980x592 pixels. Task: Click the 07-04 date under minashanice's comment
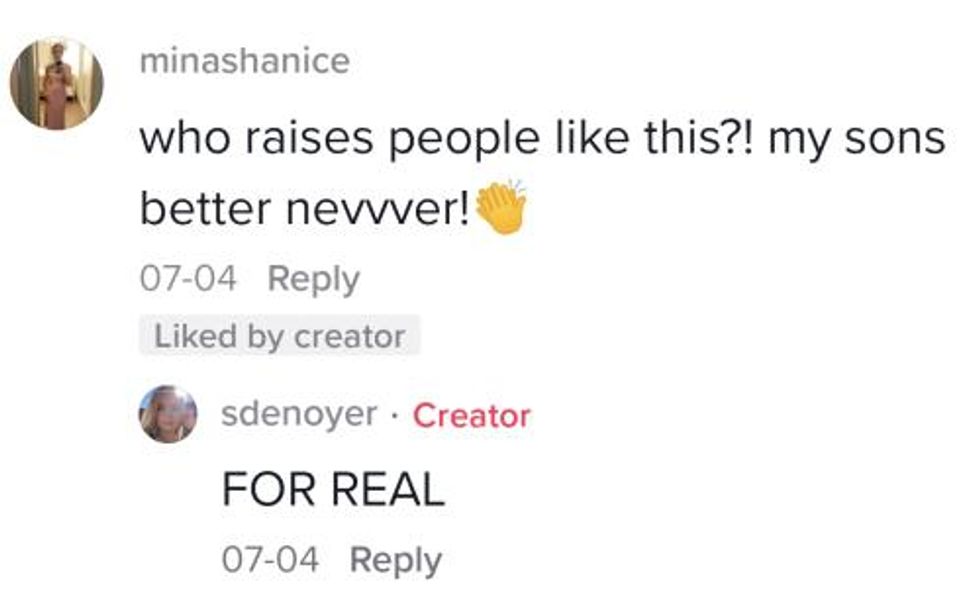pos(188,279)
